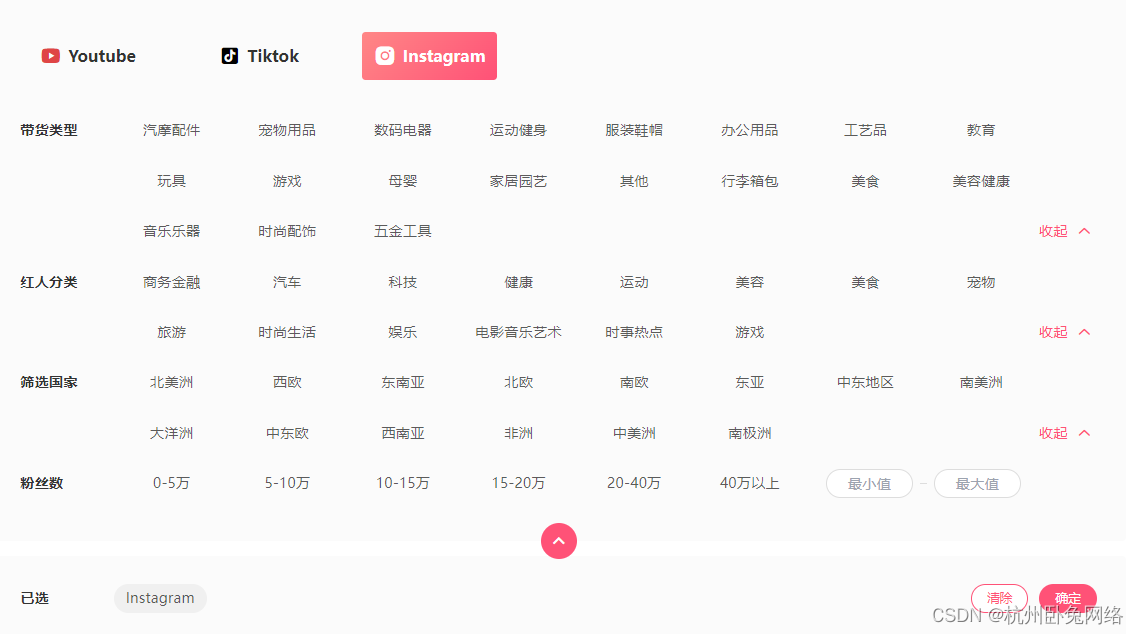Select 0-5万 follower range

click(x=171, y=483)
